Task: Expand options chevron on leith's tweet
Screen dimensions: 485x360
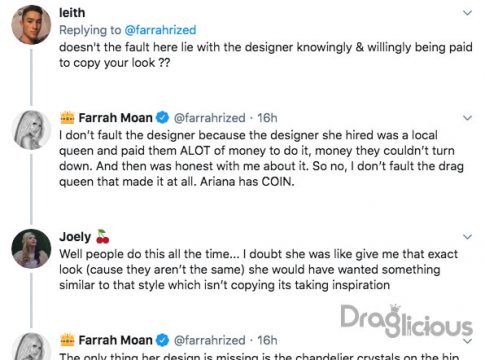Action: pos(468,13)
